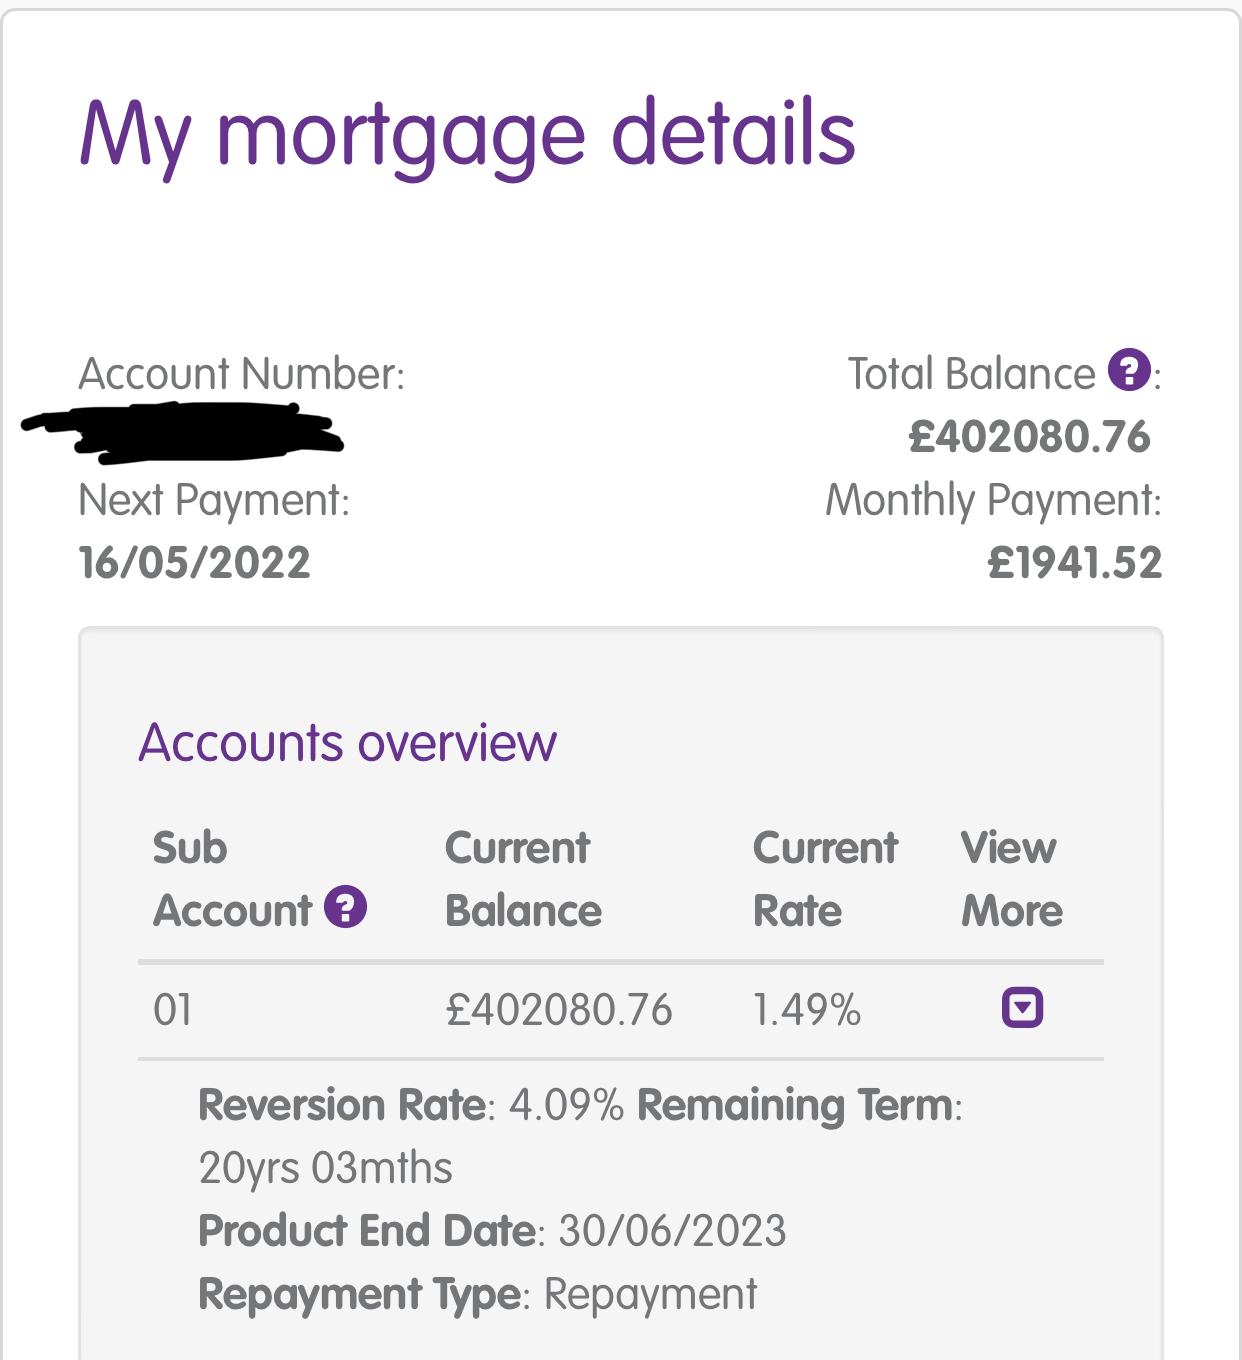Click the next payment date 16/05/2022
The image size is (1242, 1360).
coord(195,562)
